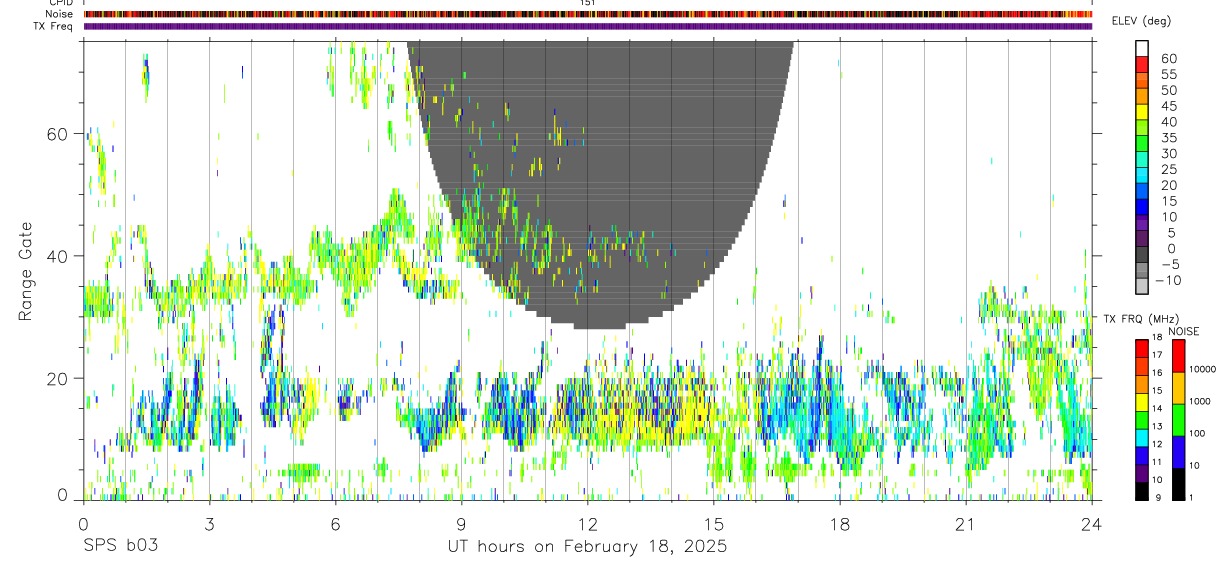This screenshot has height=567, width=1228.
Task: Click the 1000 label on the NOISE scale
Action: coord(1200,401)
